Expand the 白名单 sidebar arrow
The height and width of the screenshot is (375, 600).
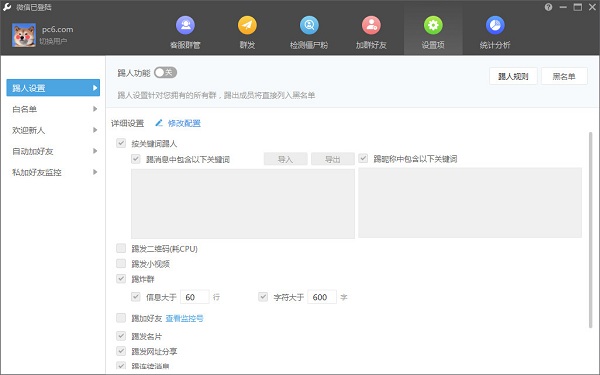pyautogui.click(x=95, y=109)
